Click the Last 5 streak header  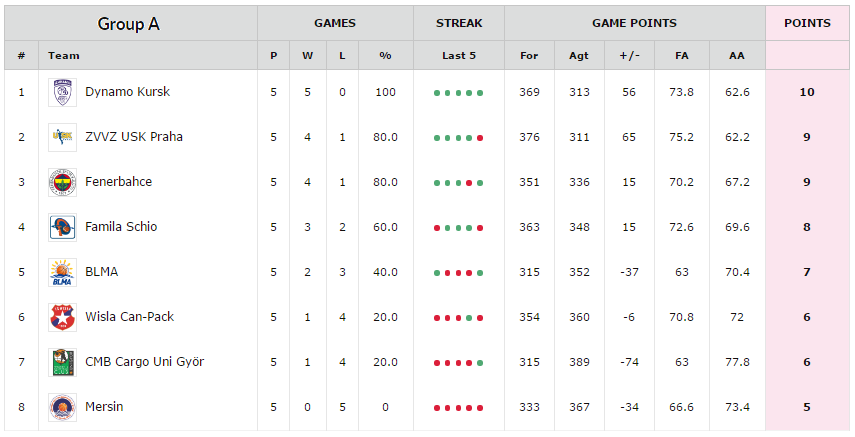tap(459, 56)
